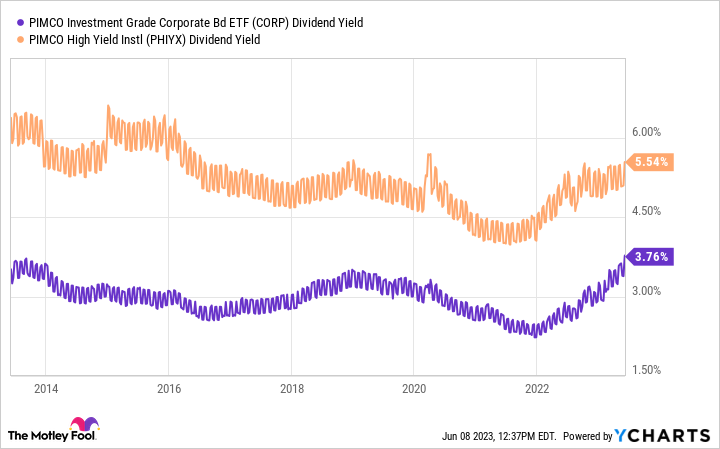Select the 2020 x-axis label

click(x=414, y=390)
